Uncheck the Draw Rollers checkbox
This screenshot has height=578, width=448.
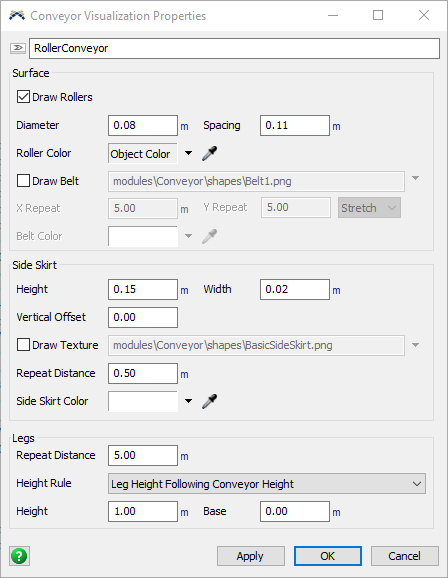[23, 97]
